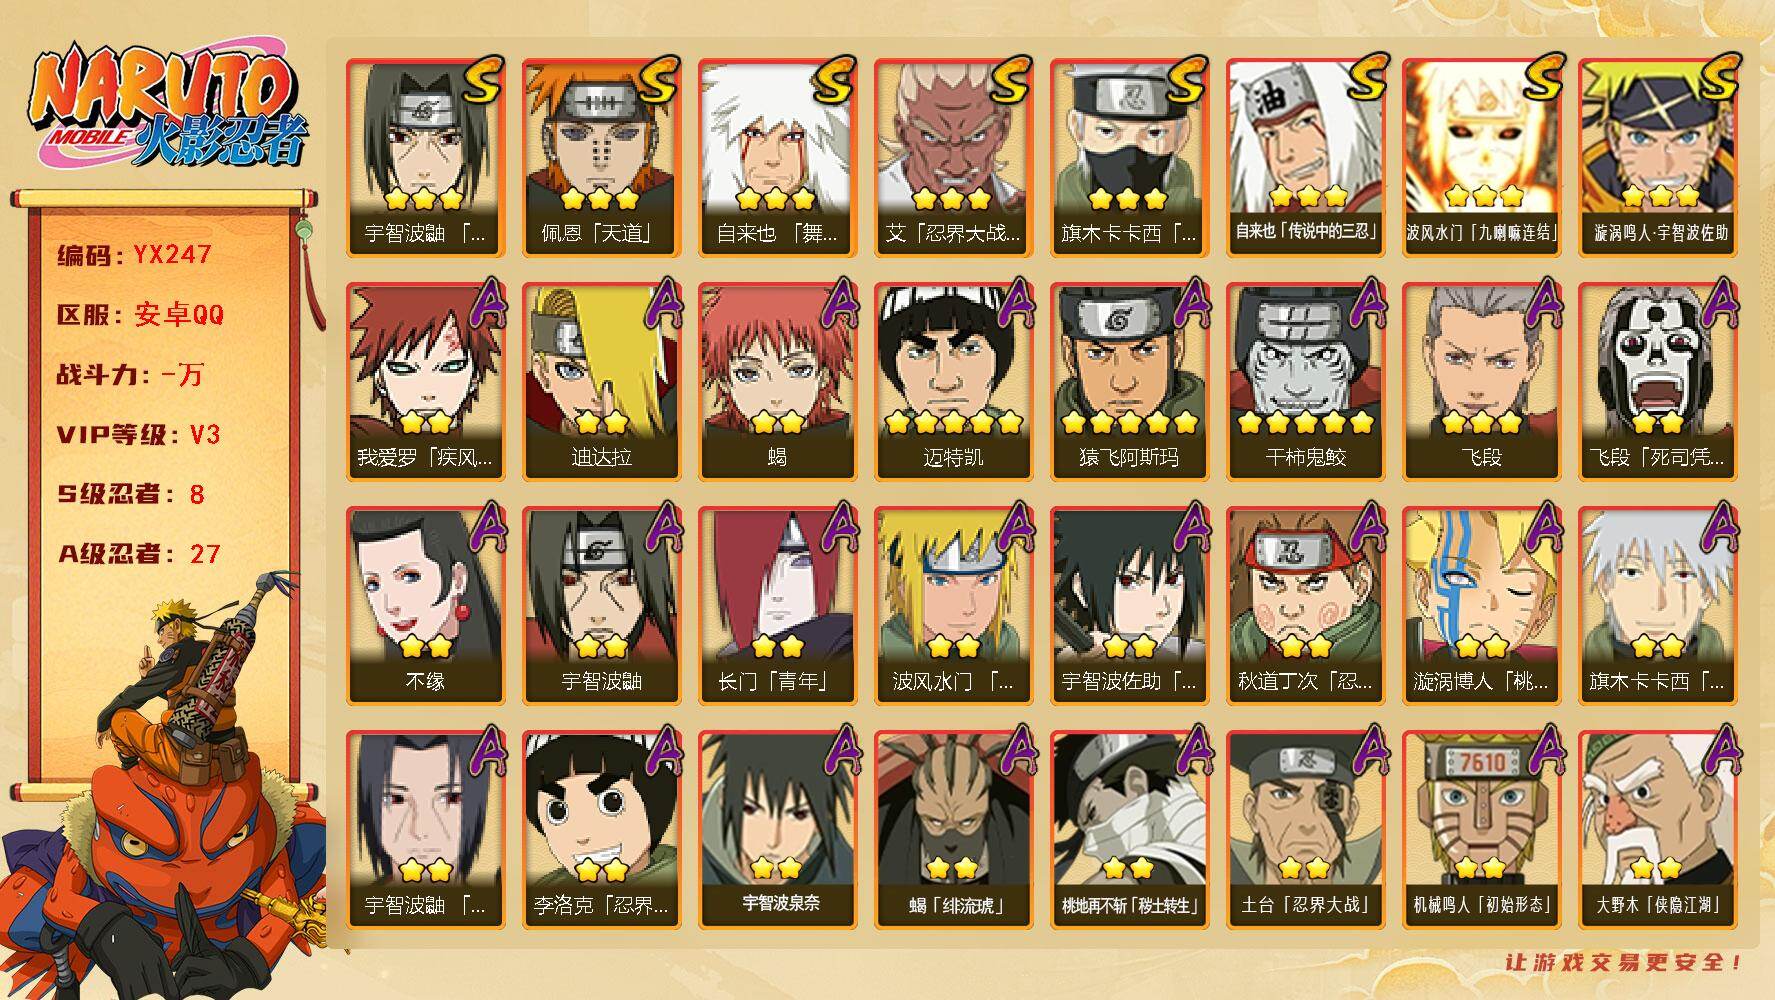Viewport: 1775px width, 1000px height.
Task: Click the stars on the 猿飞阿斯玛 card
Action: [x=1129, y=422]
